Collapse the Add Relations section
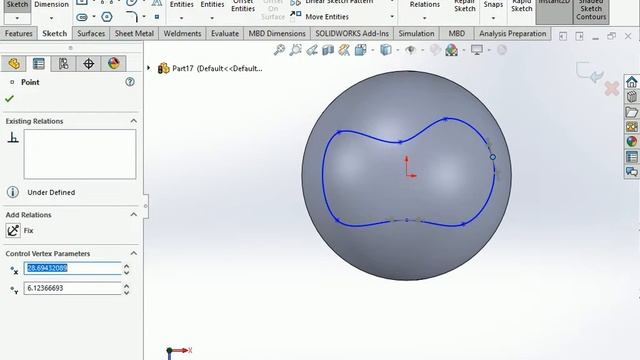Image resolution: width=640 pixels, height=360 pixels. point(133,215)
